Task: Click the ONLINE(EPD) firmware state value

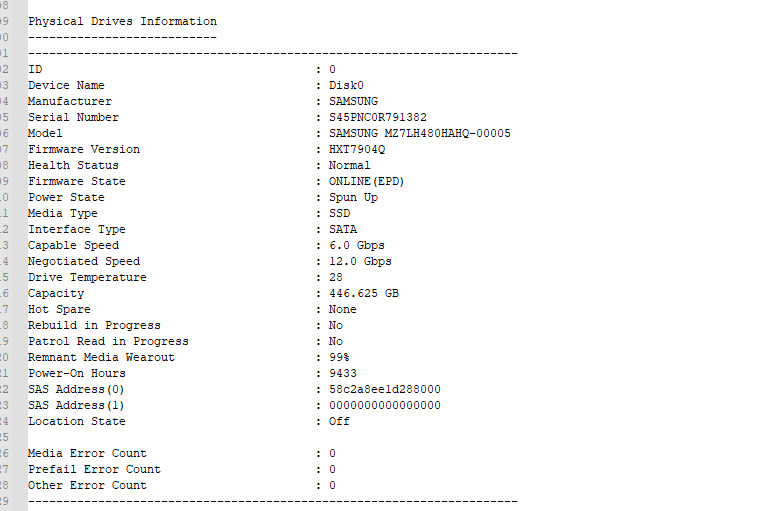Action: [x=366, y=181]
